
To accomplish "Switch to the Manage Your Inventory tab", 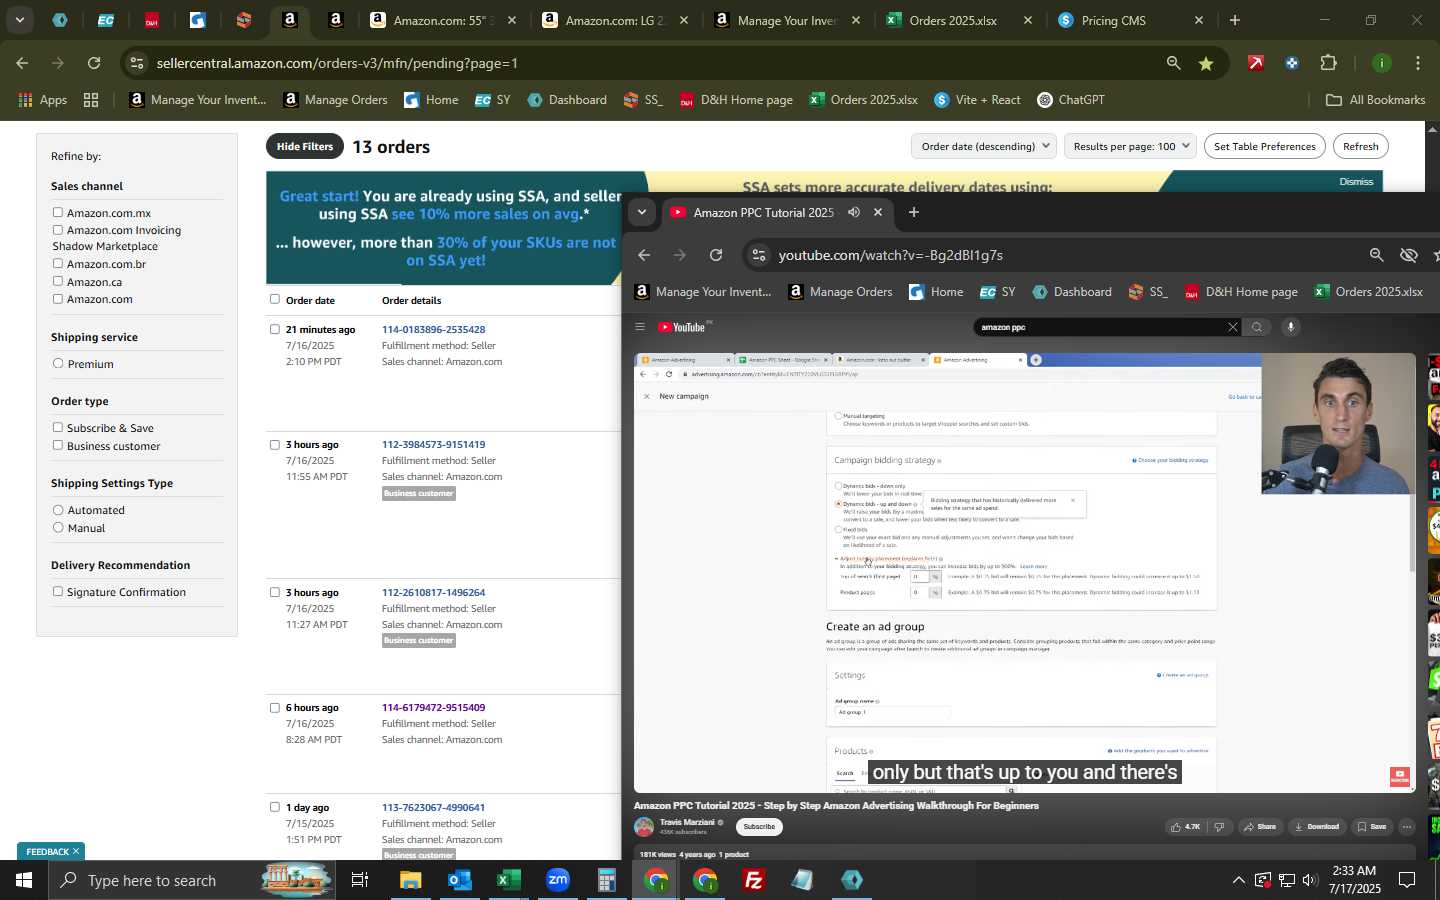I will (x=787, y=20).
